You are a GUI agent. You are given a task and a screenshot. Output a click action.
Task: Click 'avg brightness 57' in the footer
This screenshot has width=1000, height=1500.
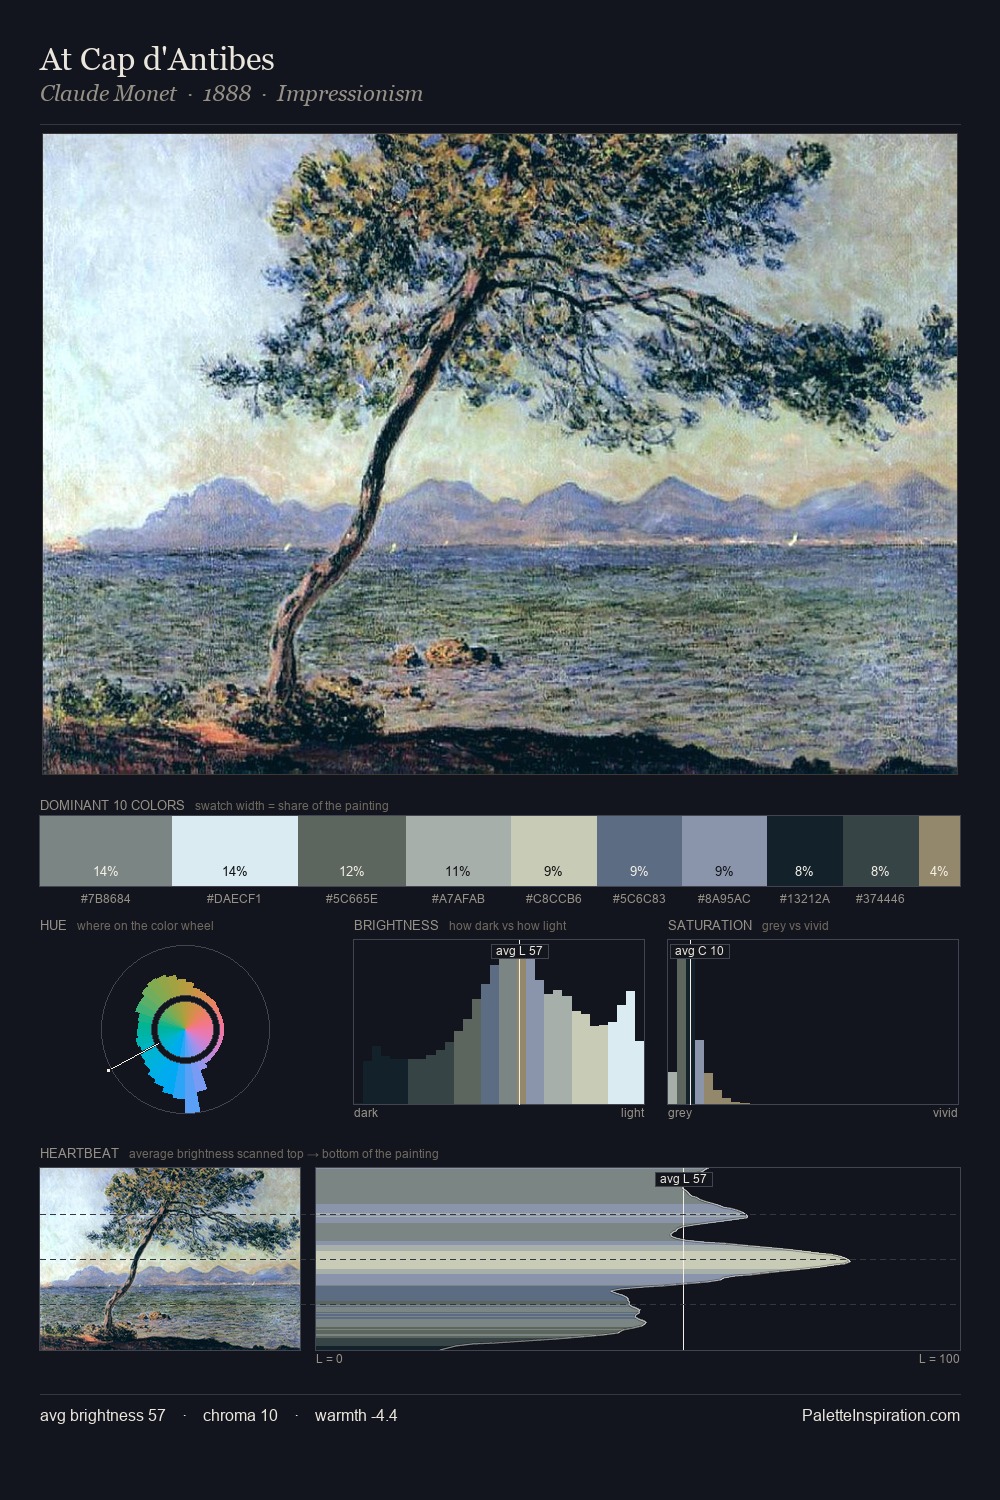103,1415
